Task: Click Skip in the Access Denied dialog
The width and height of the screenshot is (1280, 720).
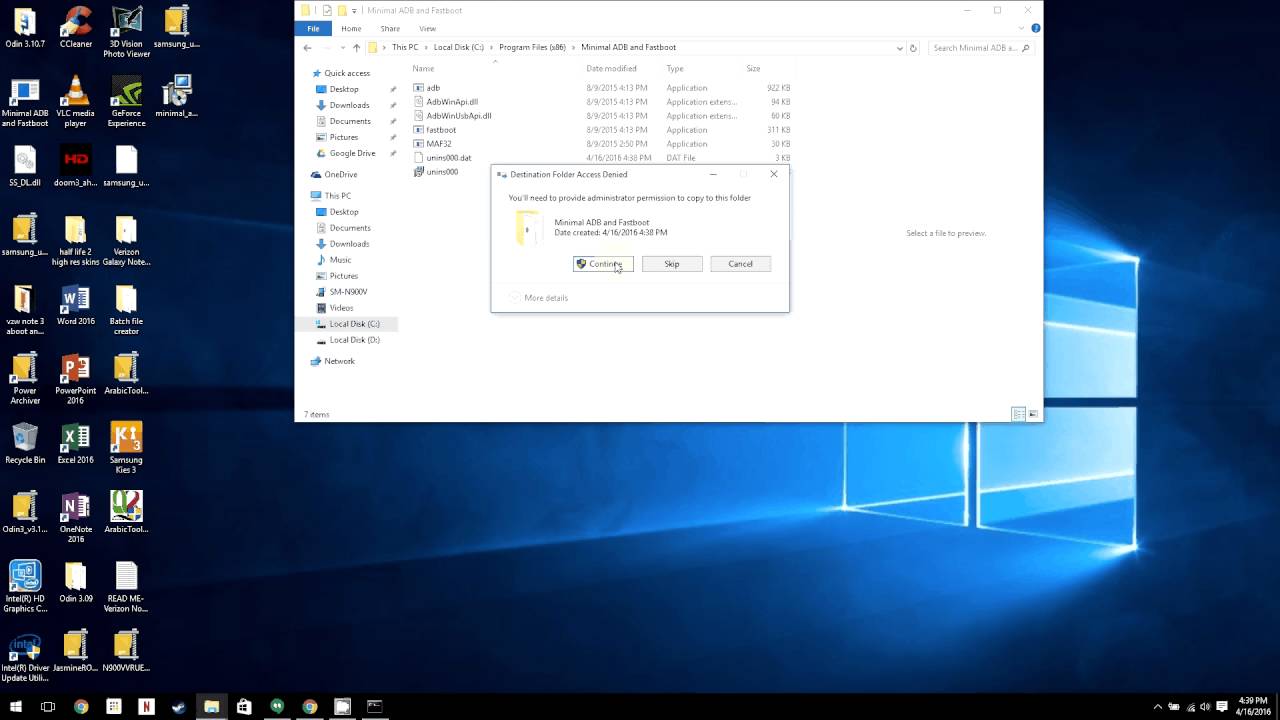Action: [x=672, y=264]
